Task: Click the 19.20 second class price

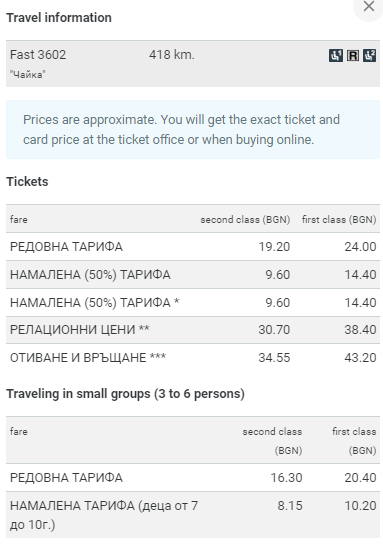Action: (x=274, y=246)
